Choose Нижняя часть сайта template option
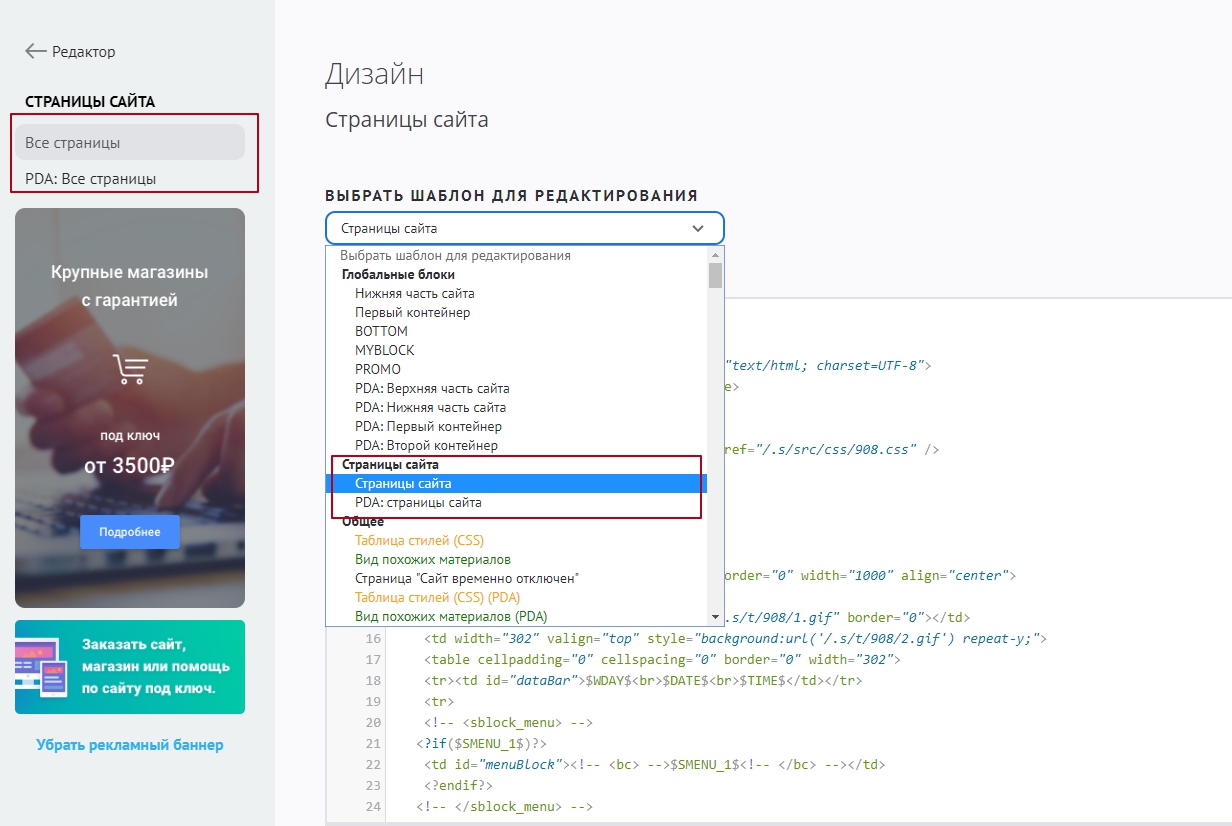The height and width of the screenshot is (826, 1232). click(414, 293)
